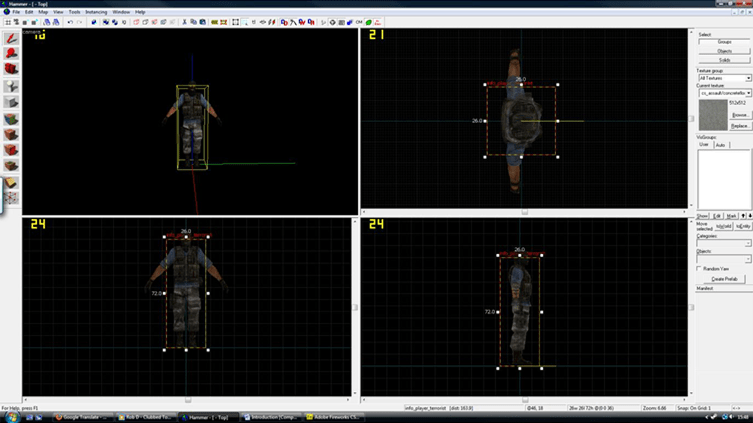Click the Browse texture button
Image resolution: width=753 pixels, height=423 pixels.
point(740,115)
